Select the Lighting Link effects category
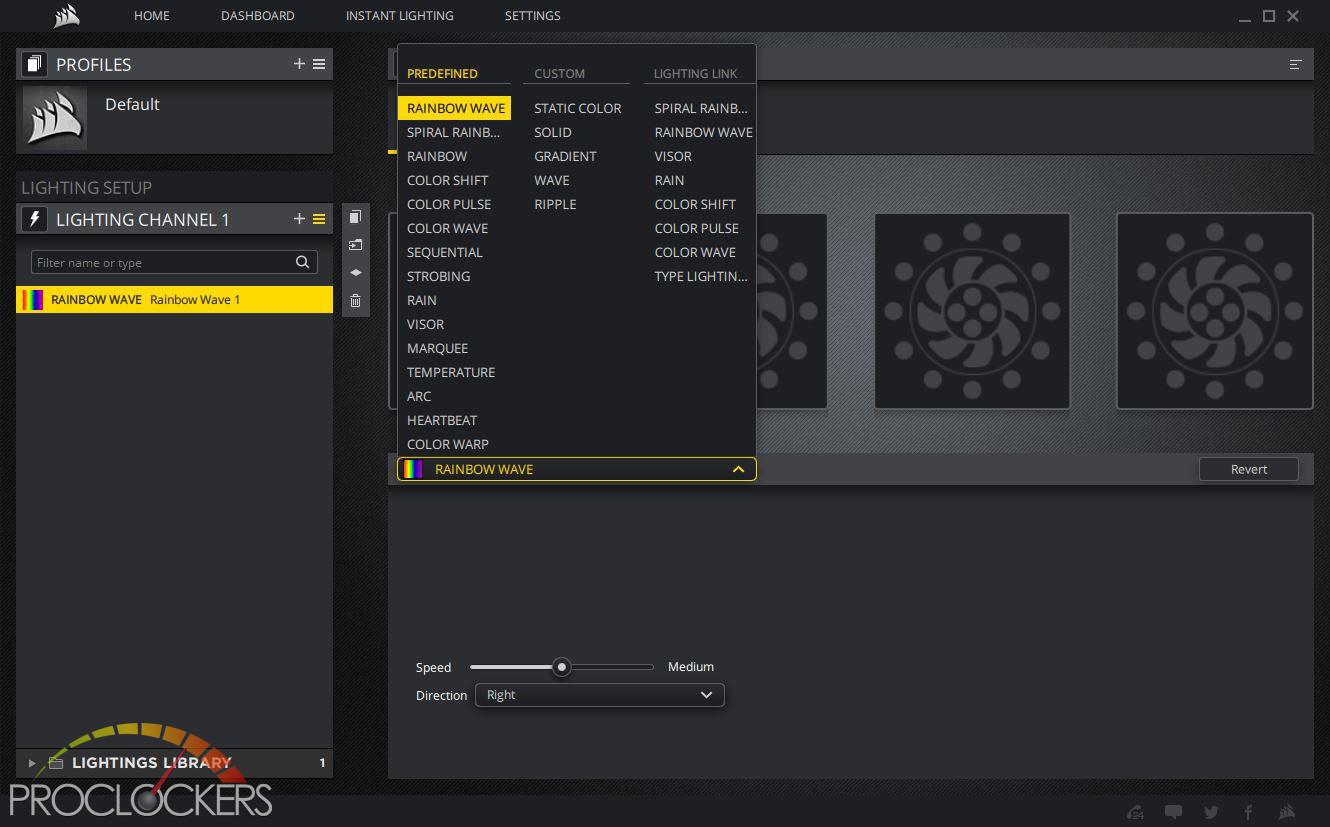The height and width of the screenshot is (827, 1330). pyautogui.click(x=695, y=73)
